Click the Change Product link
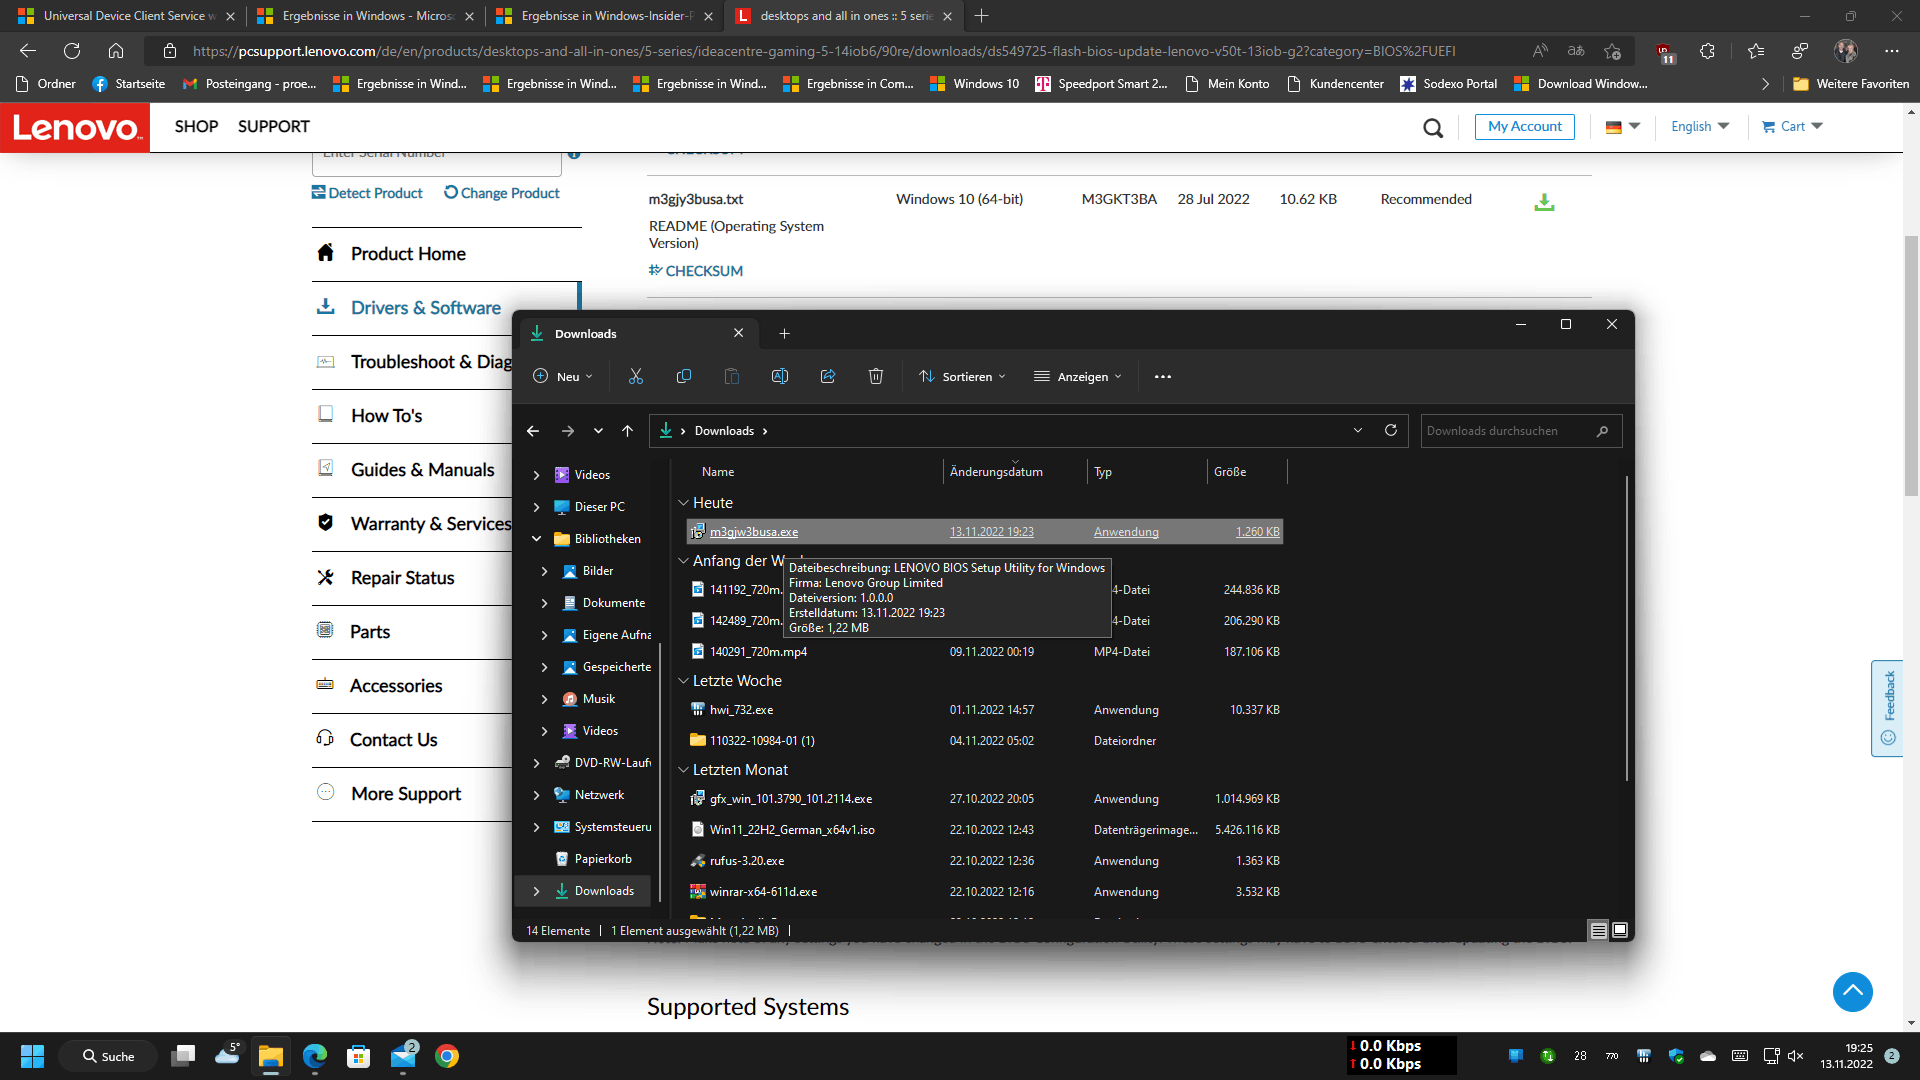This screenshot has width=1920, height=1080. click(x=502, y=193)
